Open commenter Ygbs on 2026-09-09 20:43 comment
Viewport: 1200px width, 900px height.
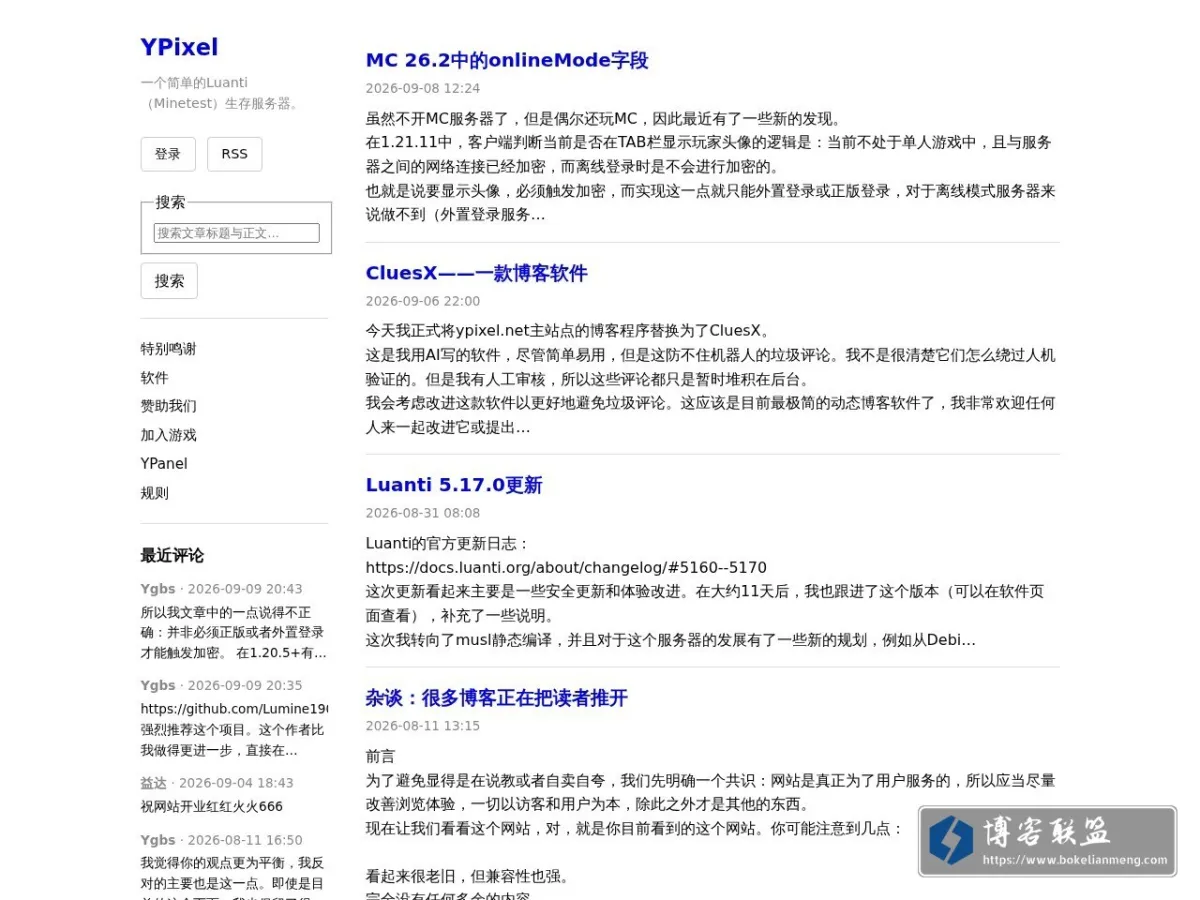(158, 589)
